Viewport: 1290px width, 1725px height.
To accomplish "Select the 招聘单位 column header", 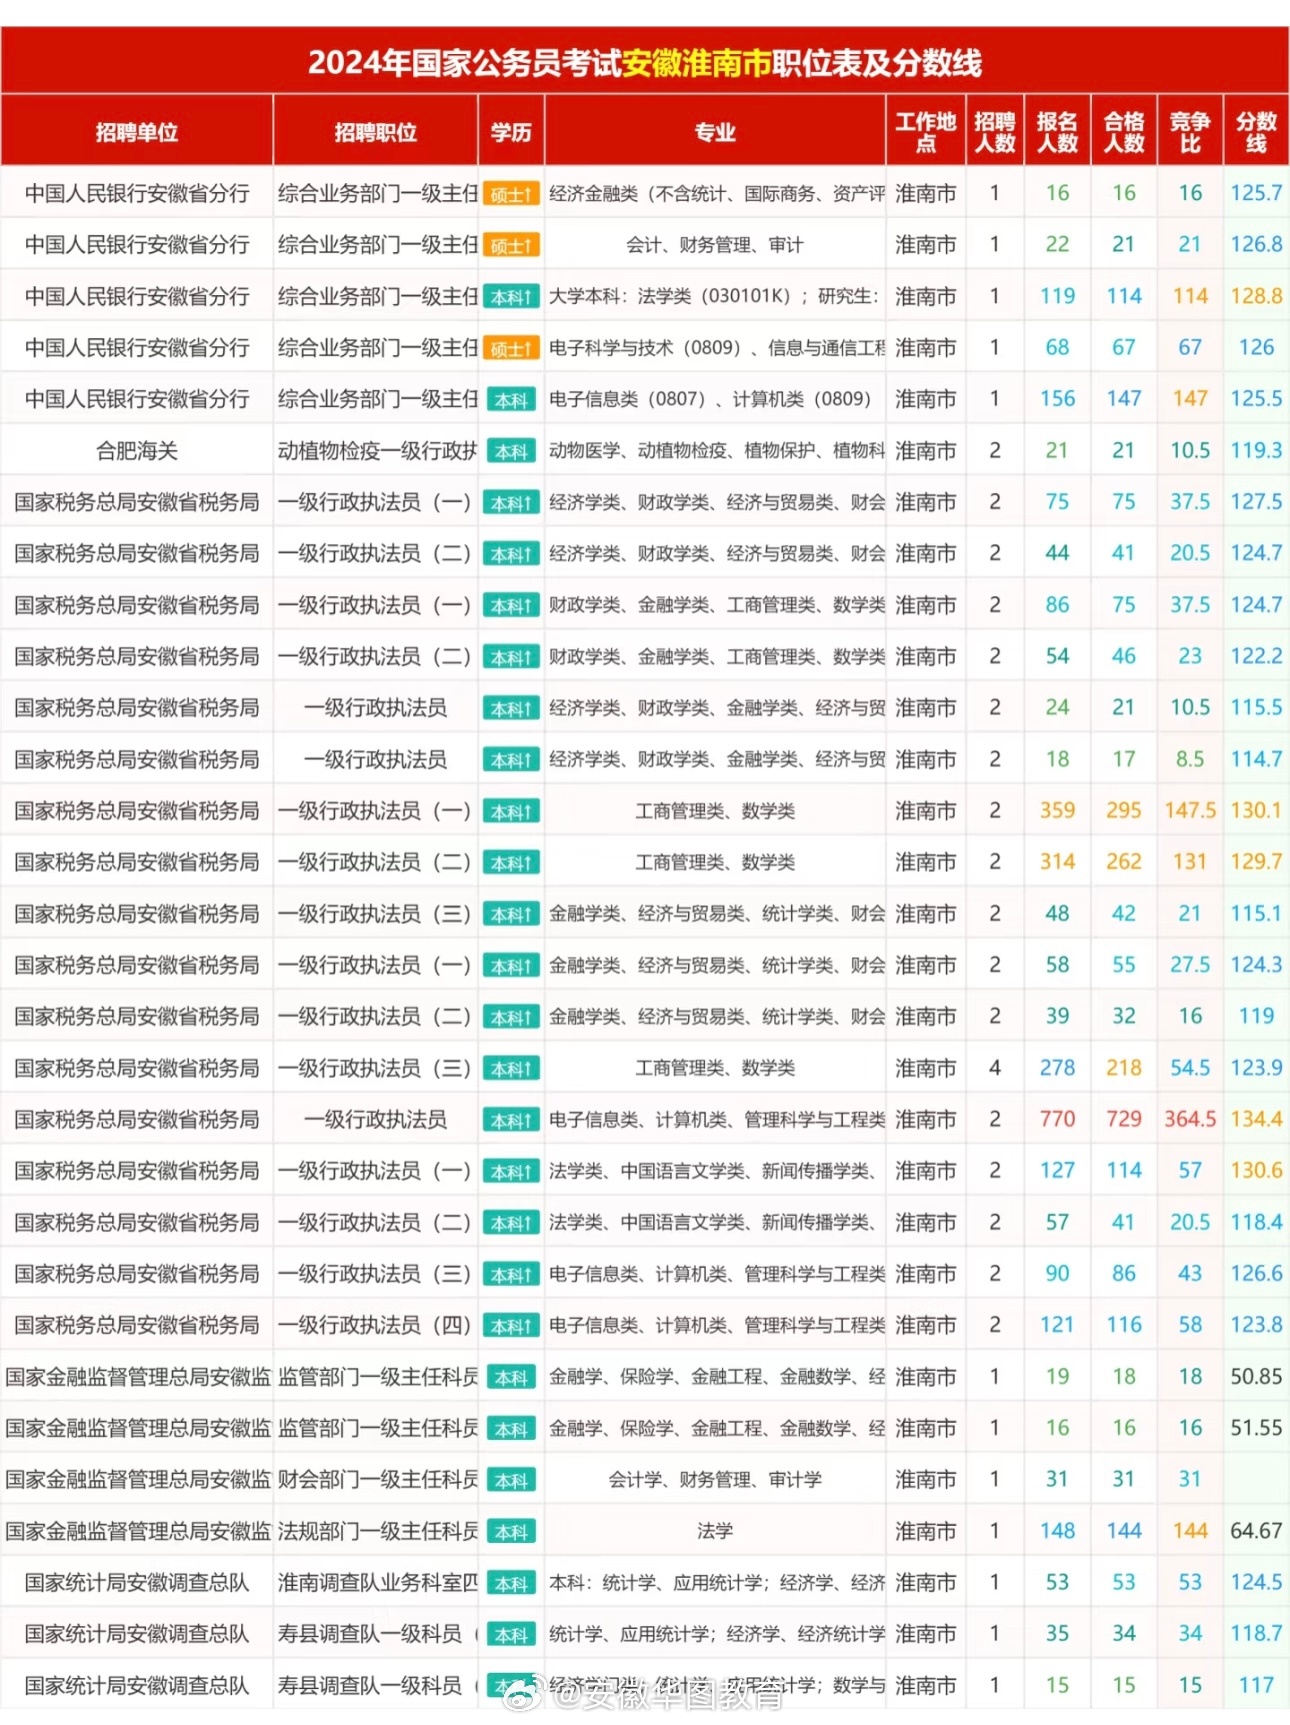I will click(137, 132).
